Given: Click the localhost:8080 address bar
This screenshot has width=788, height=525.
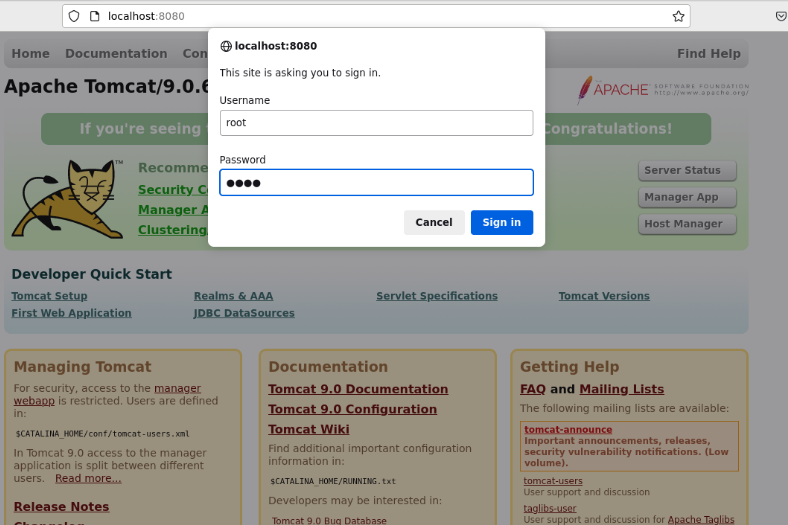Looking at the screenshot, I should (x=376, y=16).
